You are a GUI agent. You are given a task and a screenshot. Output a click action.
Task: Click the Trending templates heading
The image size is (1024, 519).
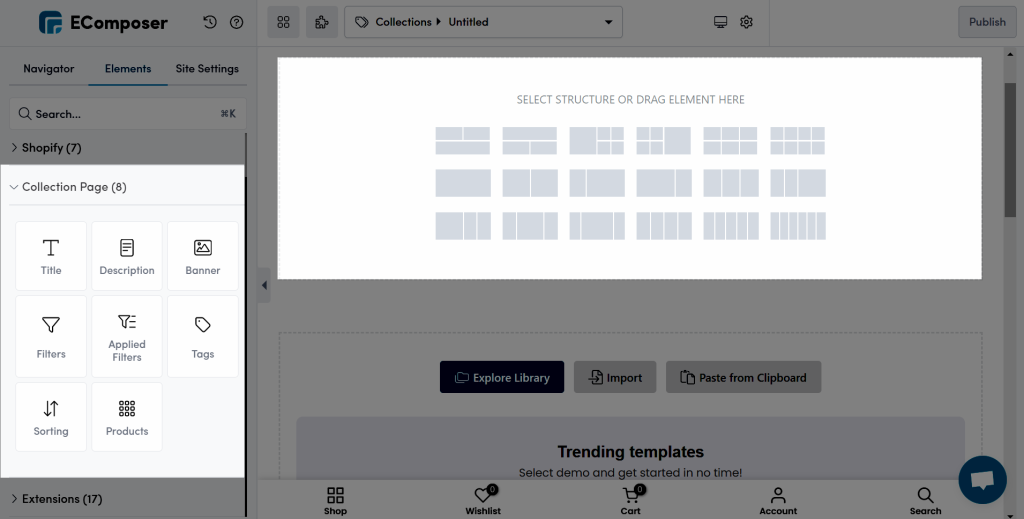pos(631,452)
